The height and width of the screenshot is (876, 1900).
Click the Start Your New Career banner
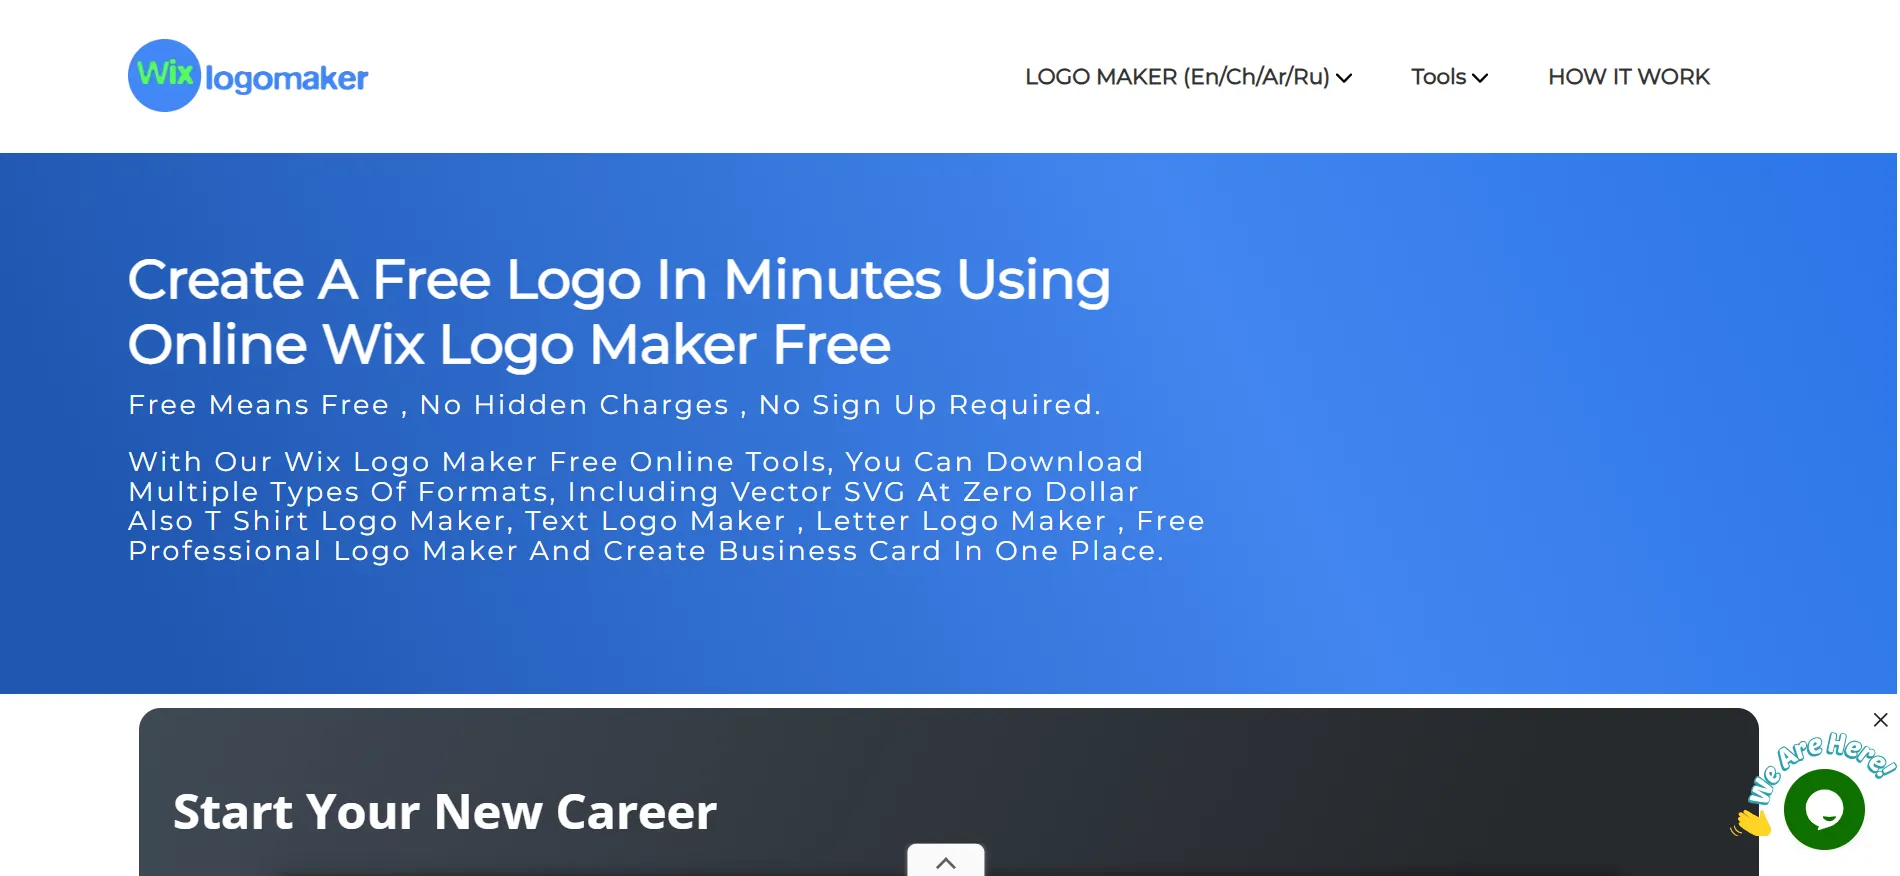pos(948,792)
